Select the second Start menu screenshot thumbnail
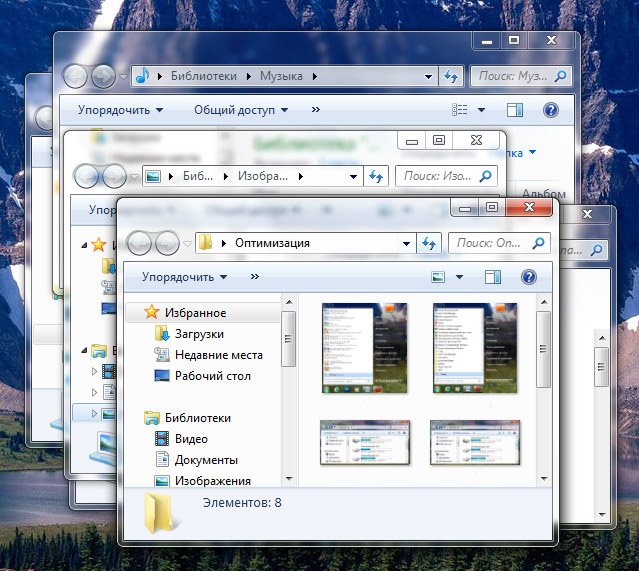639x571 pixels. [475, 348]
